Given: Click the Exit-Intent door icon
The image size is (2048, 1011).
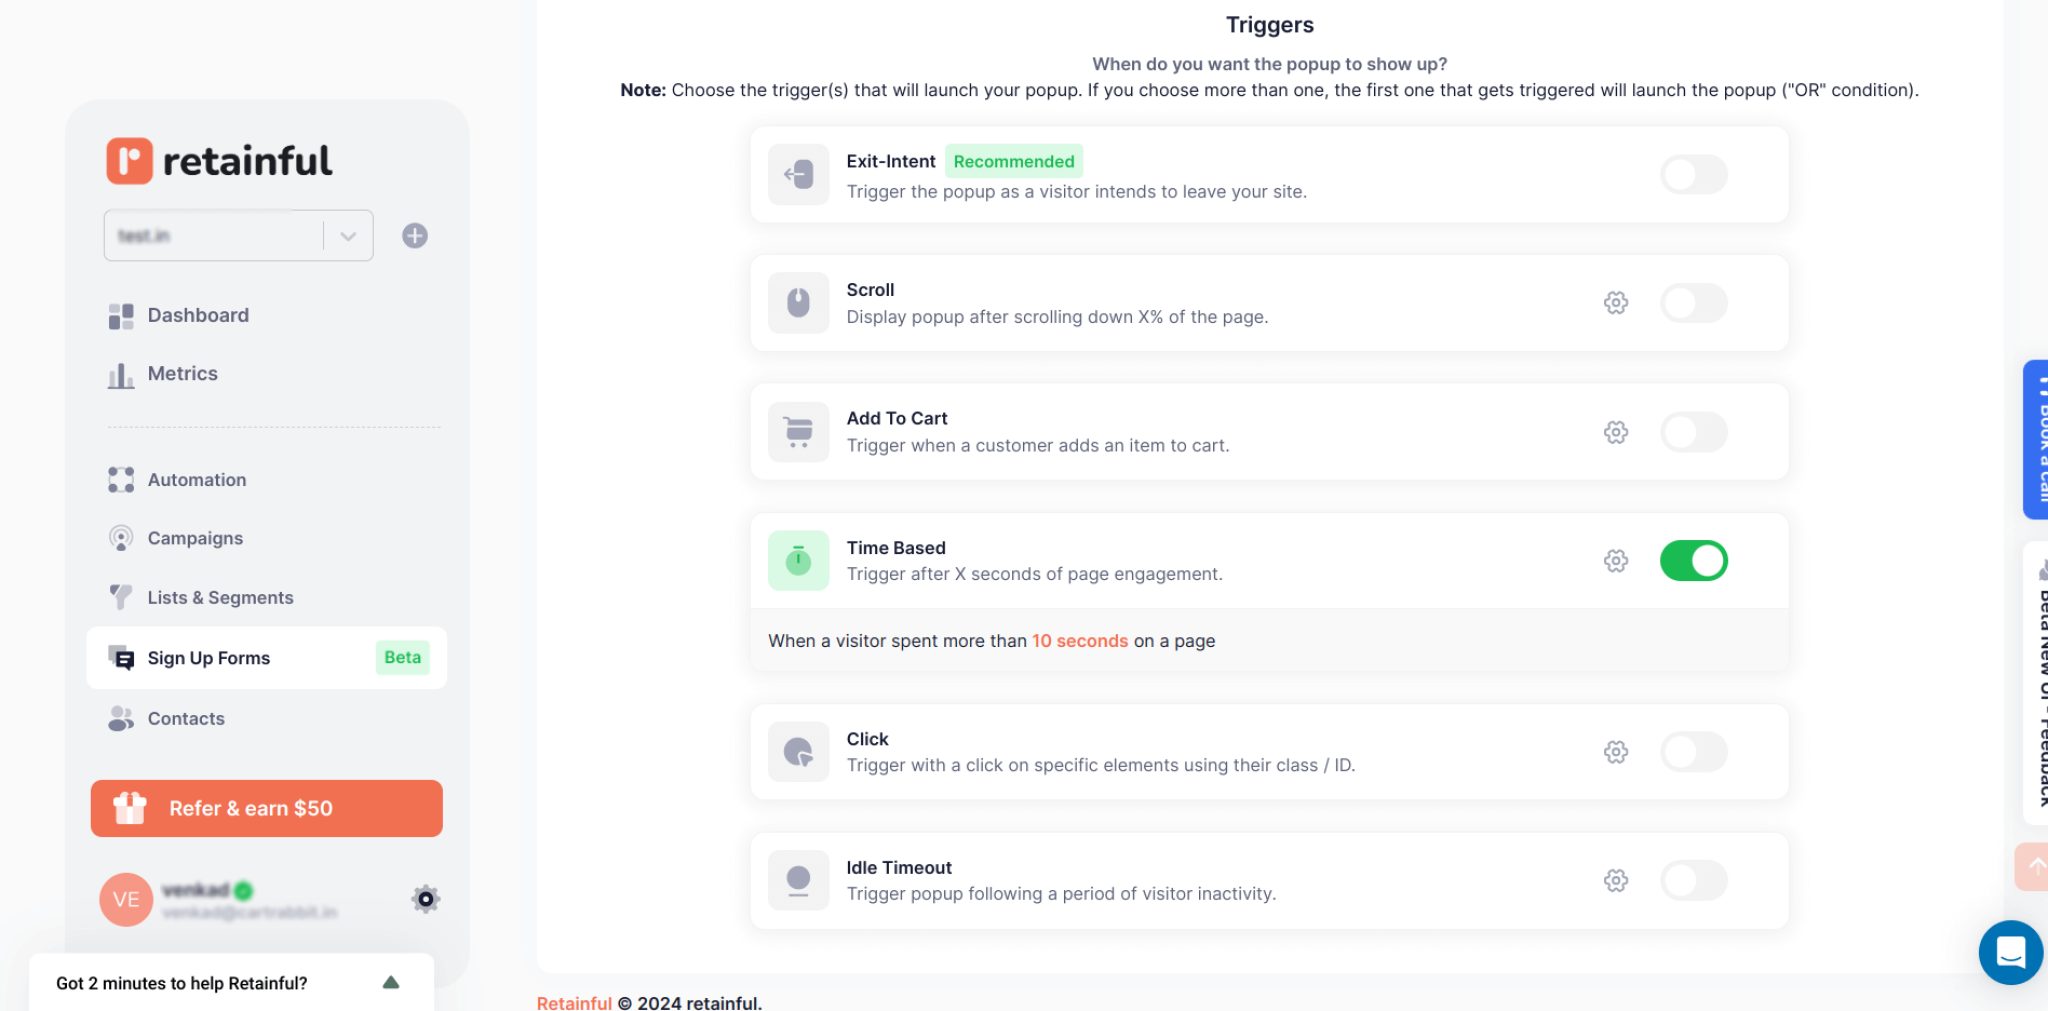Looking at the screenshot, I should pos(798,174).
